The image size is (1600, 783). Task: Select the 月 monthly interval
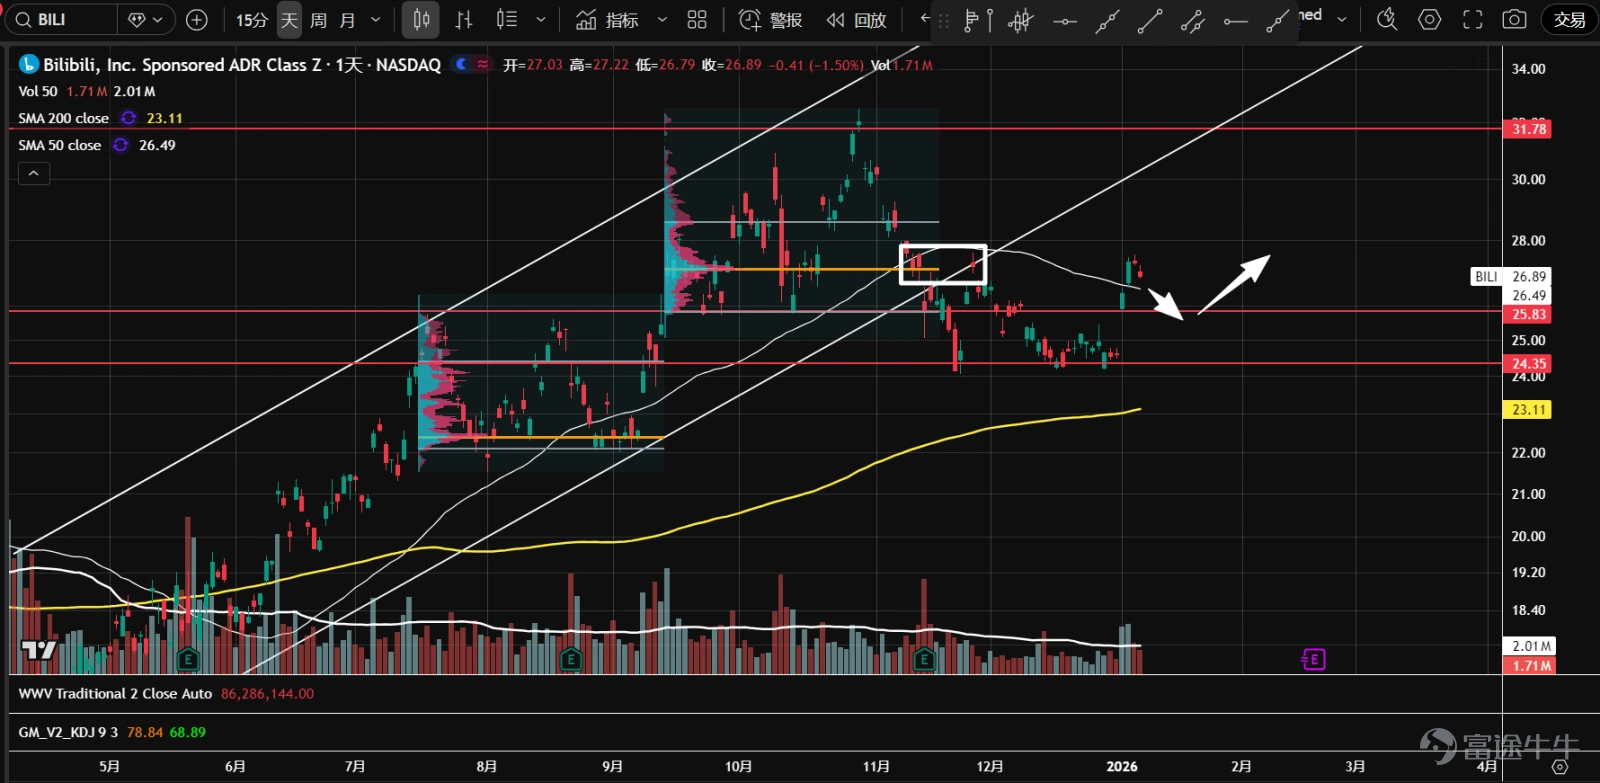pyautogui.click(x=347, y=19)
